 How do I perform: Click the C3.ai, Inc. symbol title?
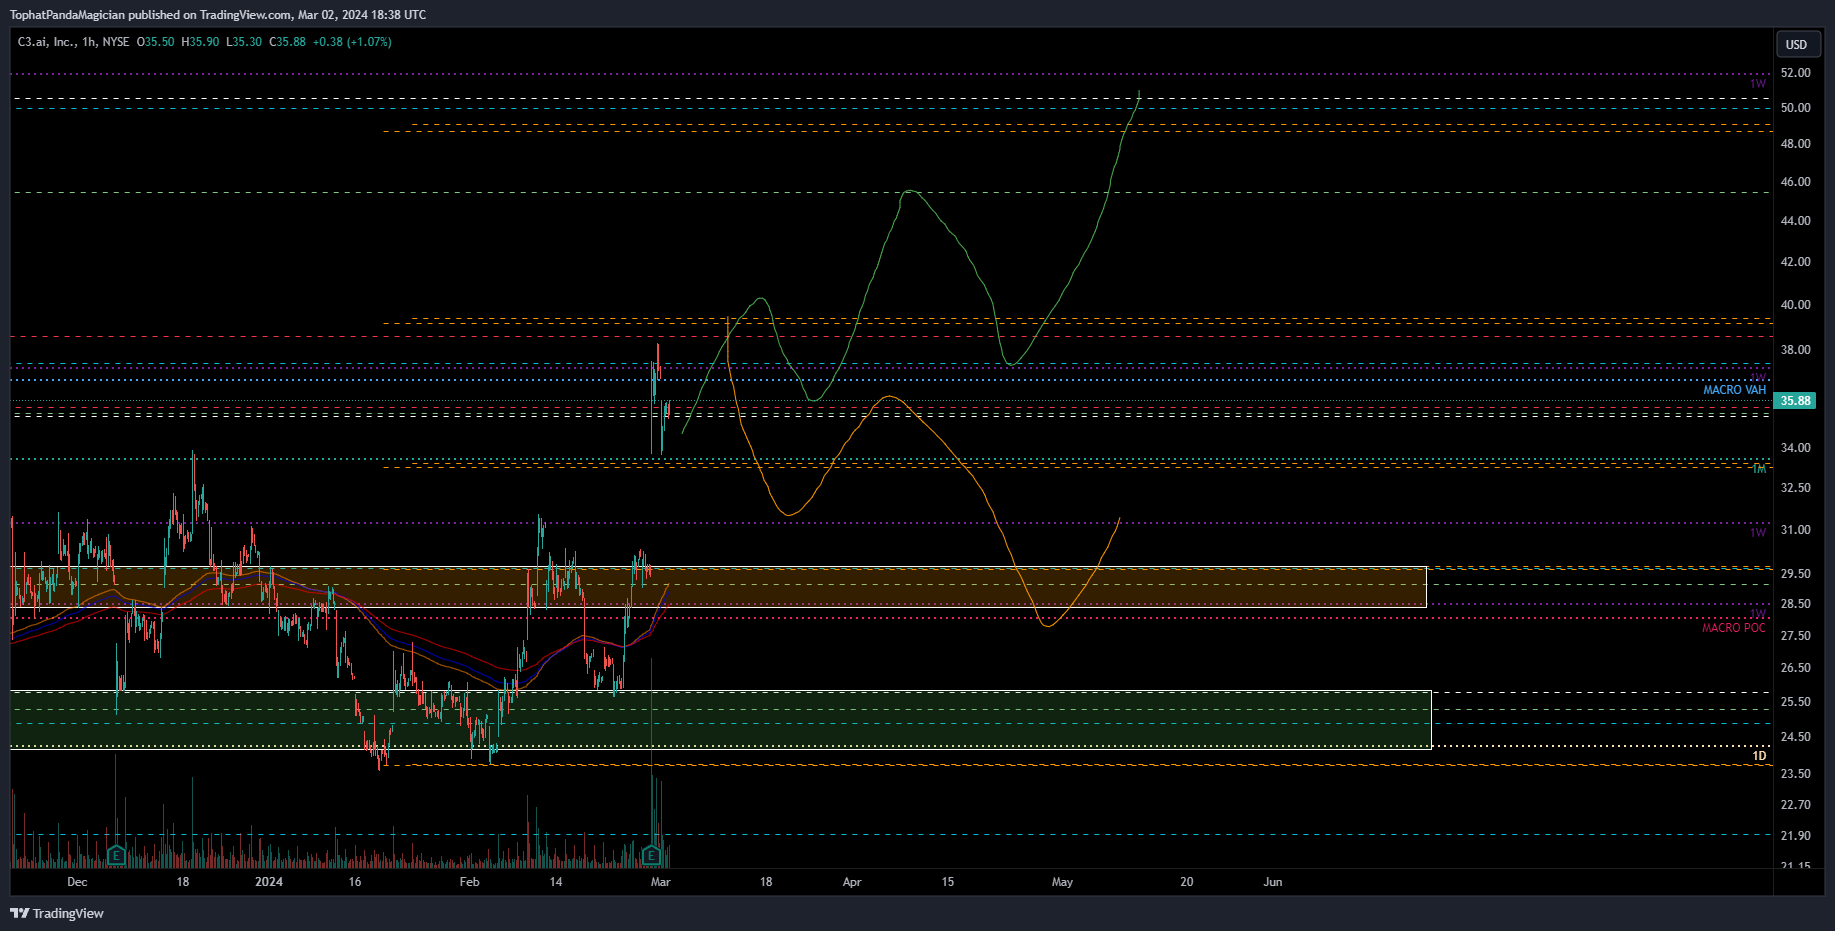[47, 42]
